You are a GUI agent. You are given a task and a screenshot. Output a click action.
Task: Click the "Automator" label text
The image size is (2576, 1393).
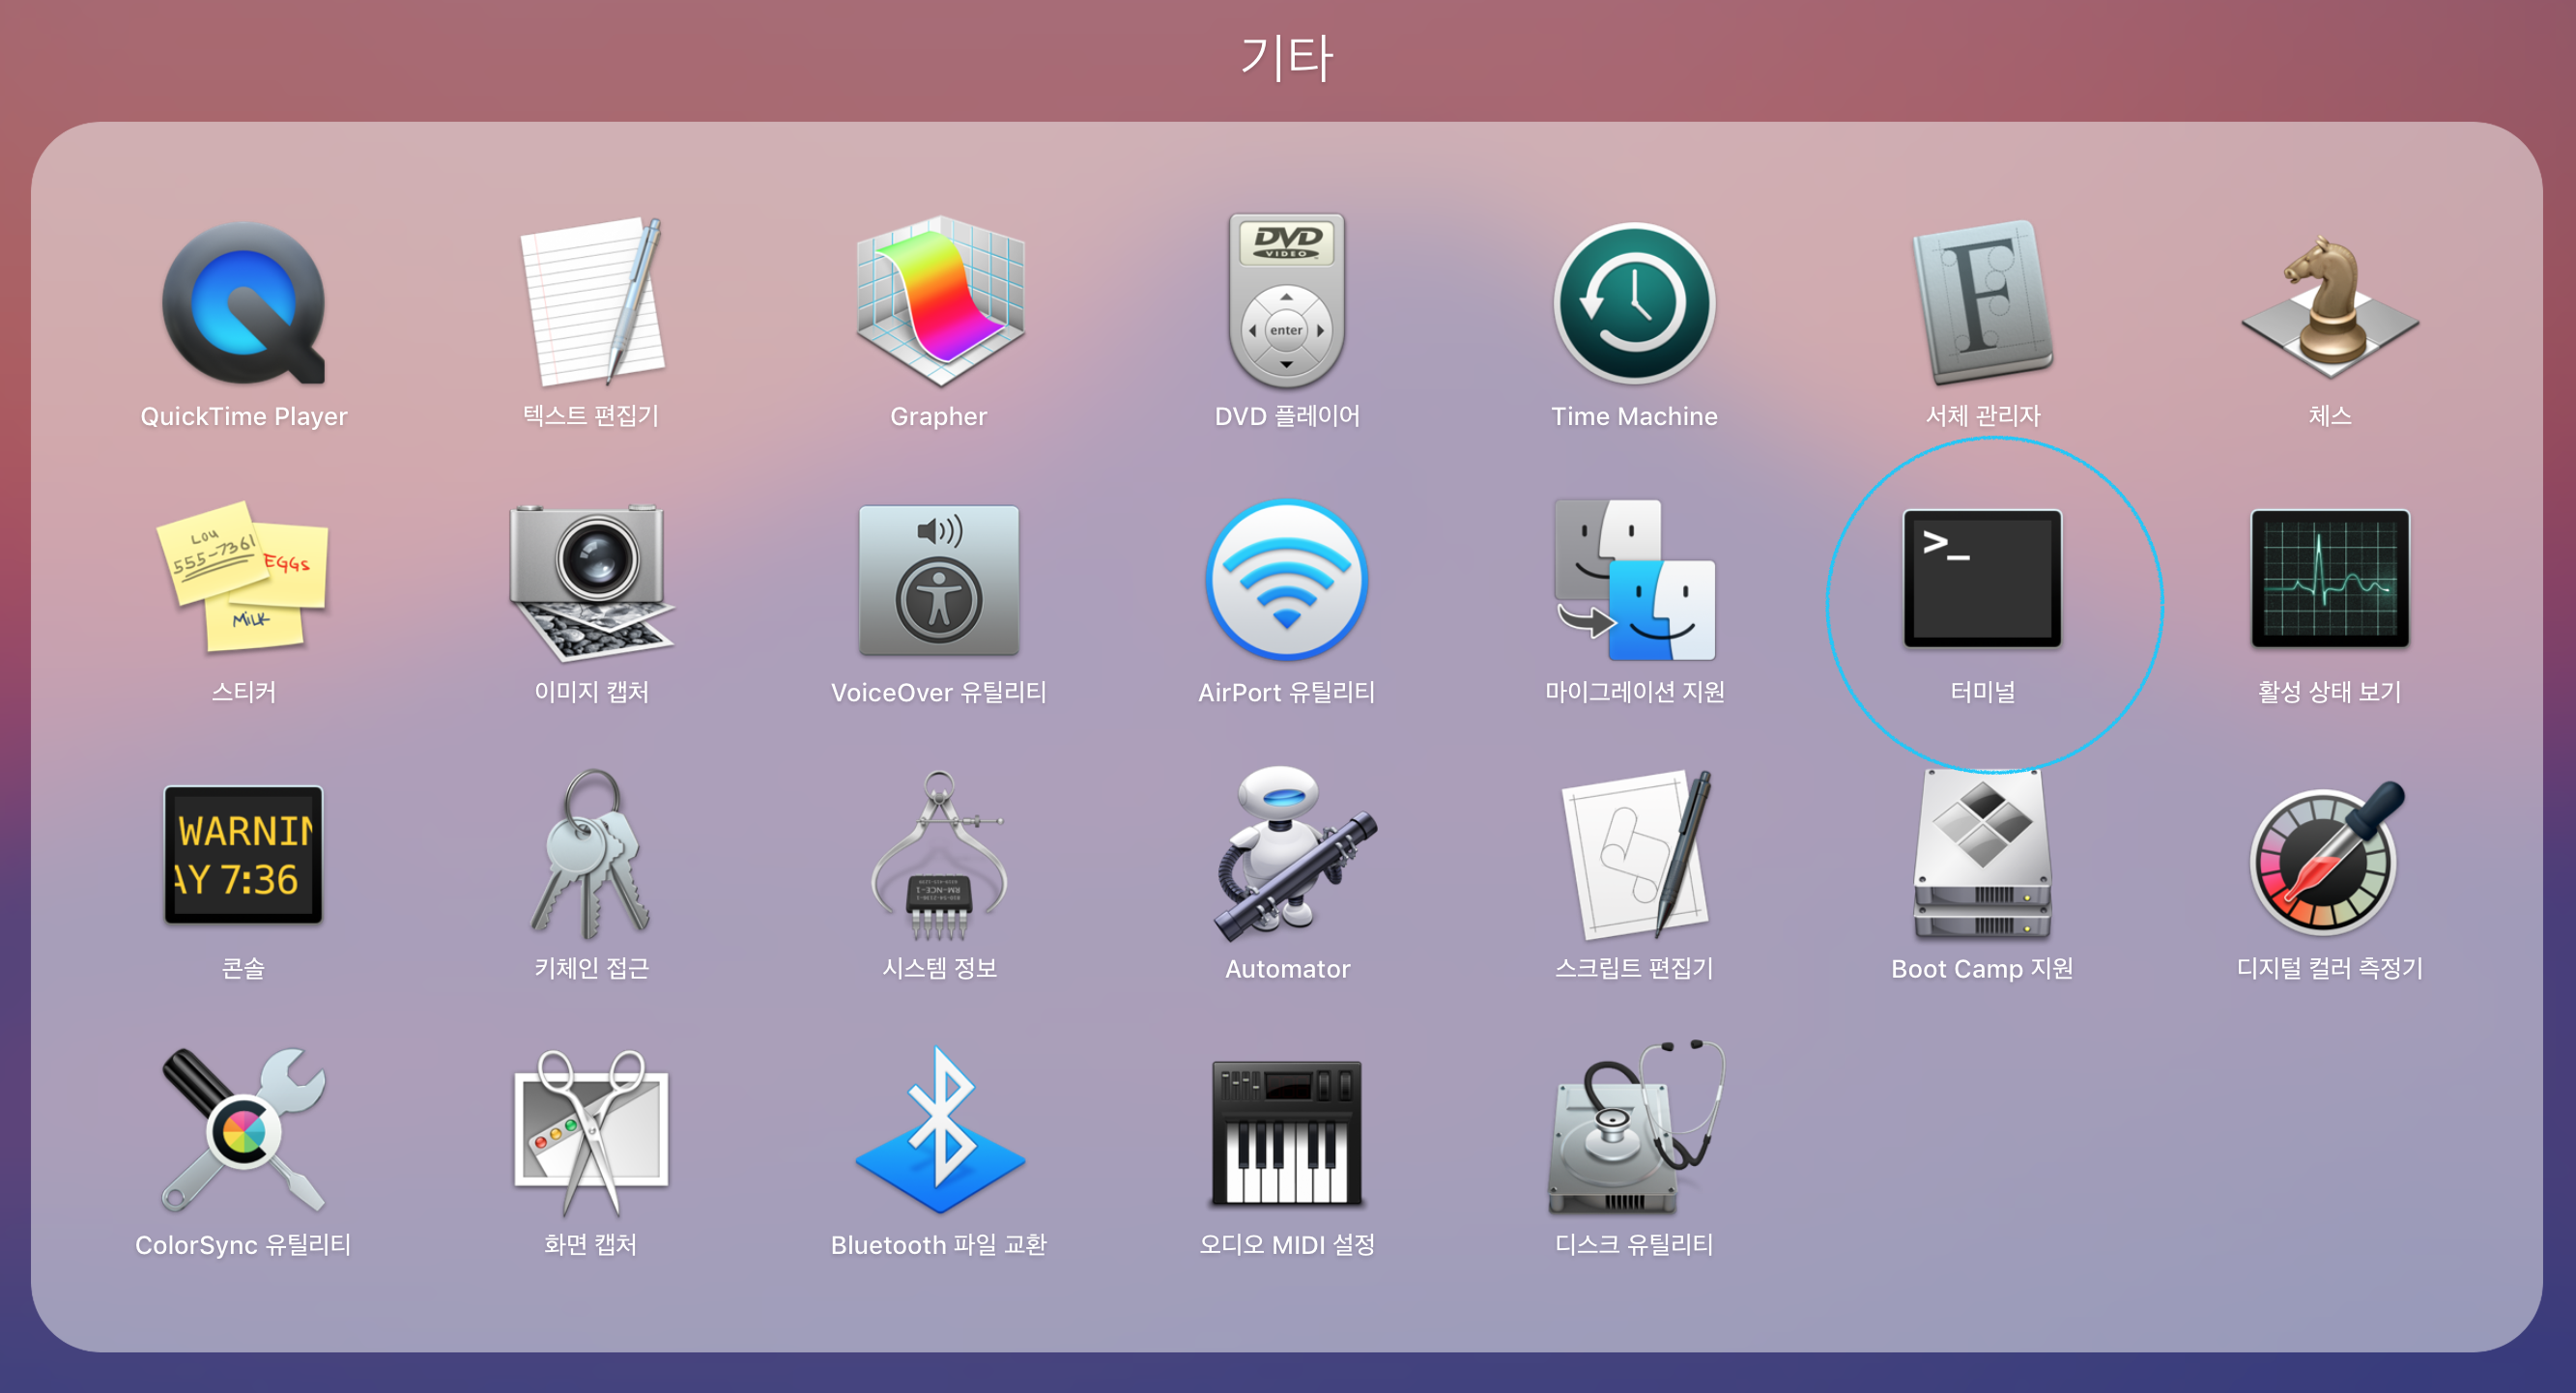click(1287, 969)
